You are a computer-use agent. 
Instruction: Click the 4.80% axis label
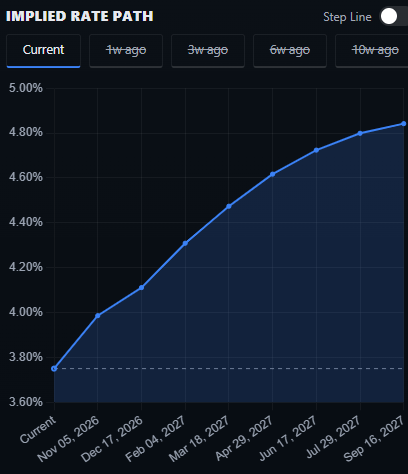(x=26, y=132)
